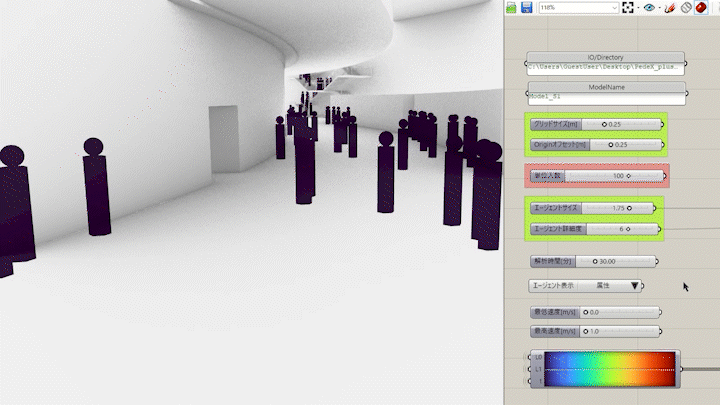The width and height of the screenshot is (720, 405).
Task: Open the エージェント表示 value list arrow
Action: 634,285
